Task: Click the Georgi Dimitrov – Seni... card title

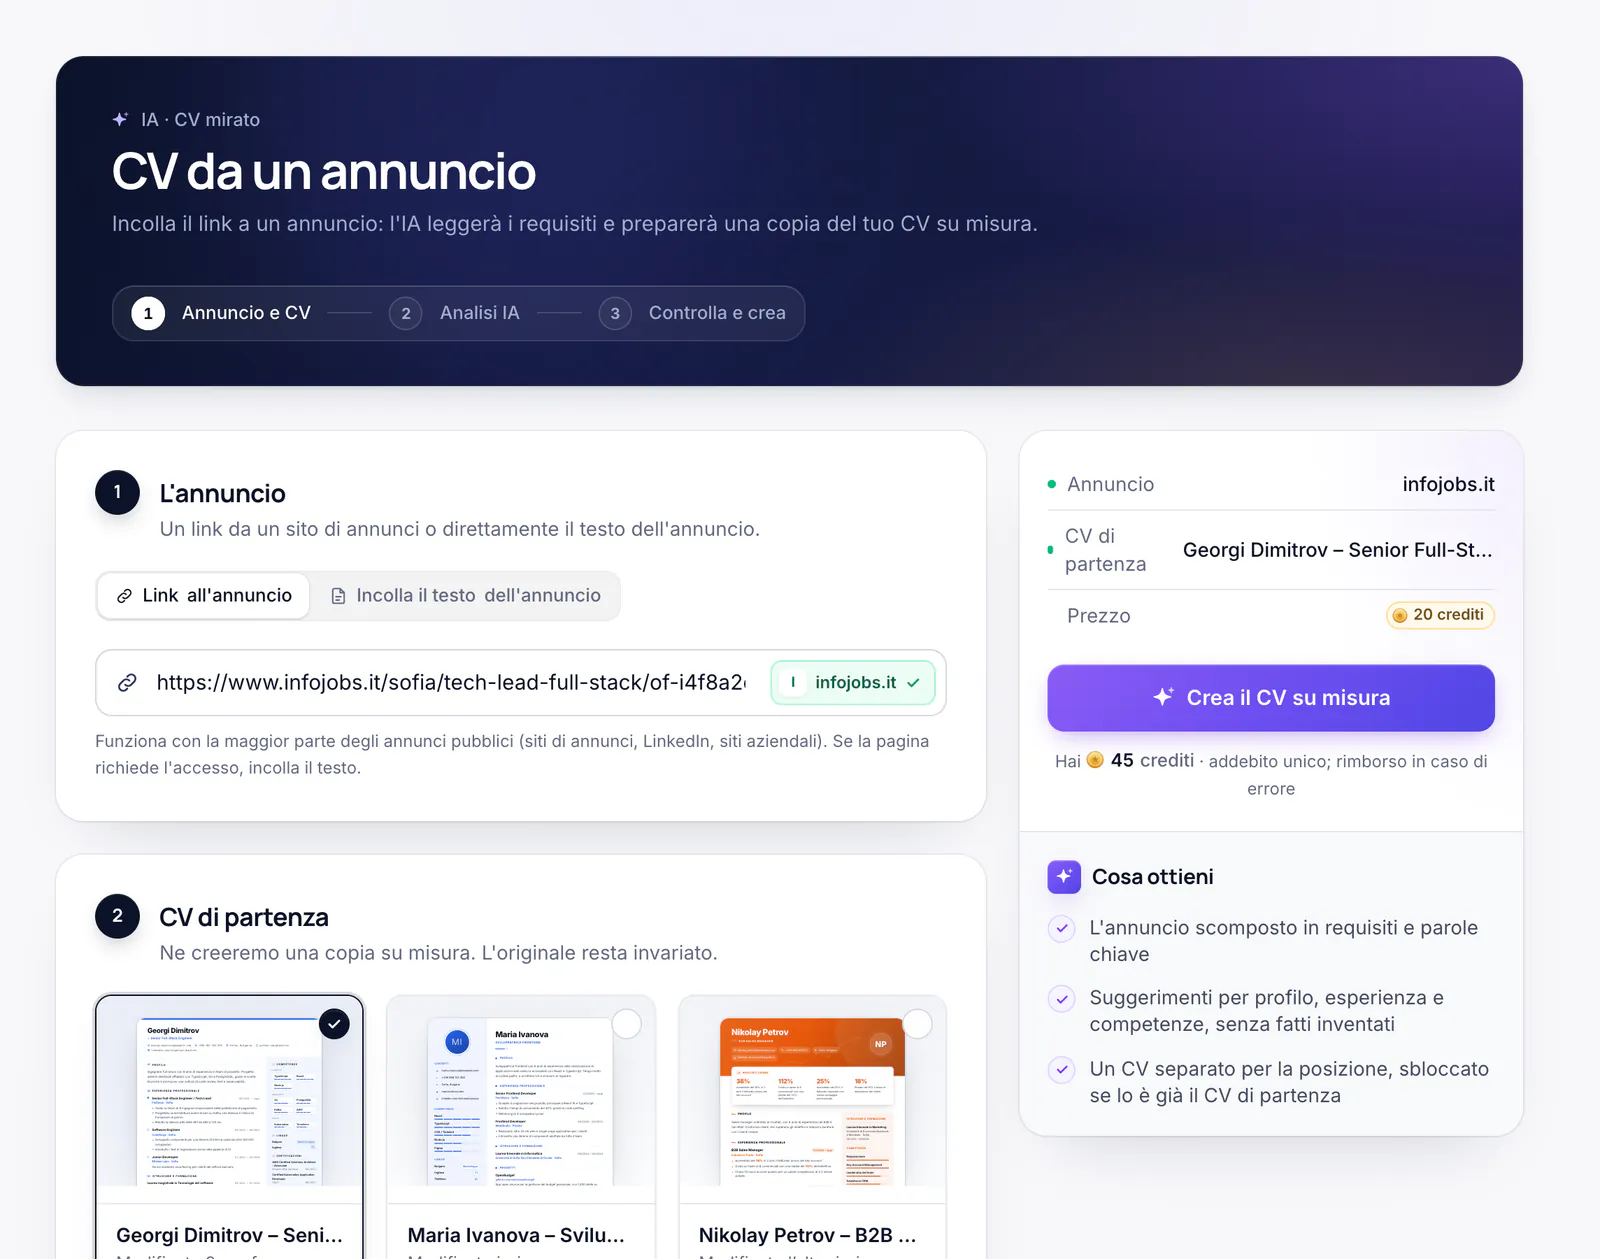Action: pyautogui.click(x=229, y=1236)
